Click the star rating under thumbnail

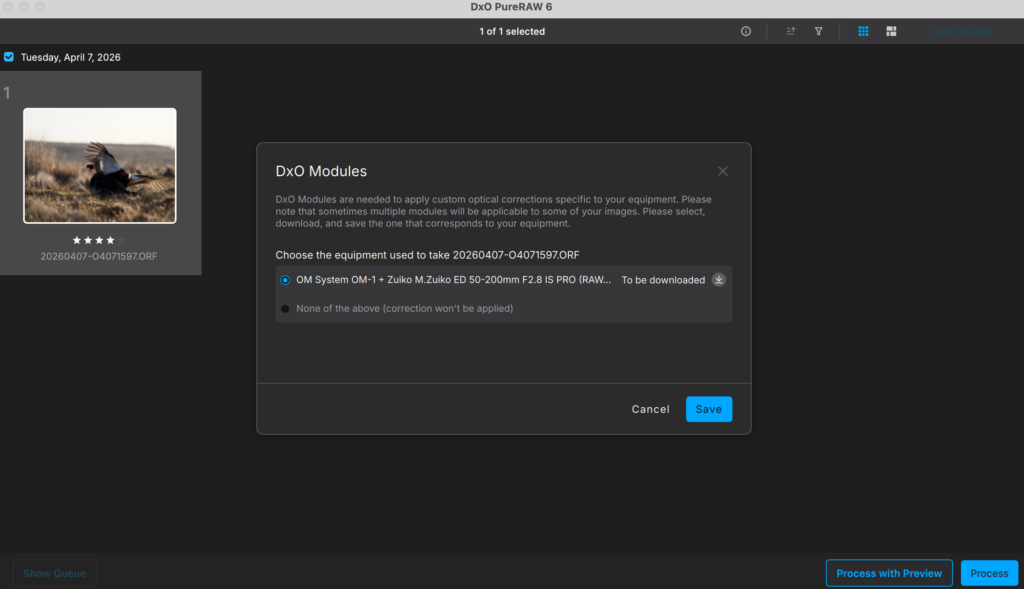(98, 240)
